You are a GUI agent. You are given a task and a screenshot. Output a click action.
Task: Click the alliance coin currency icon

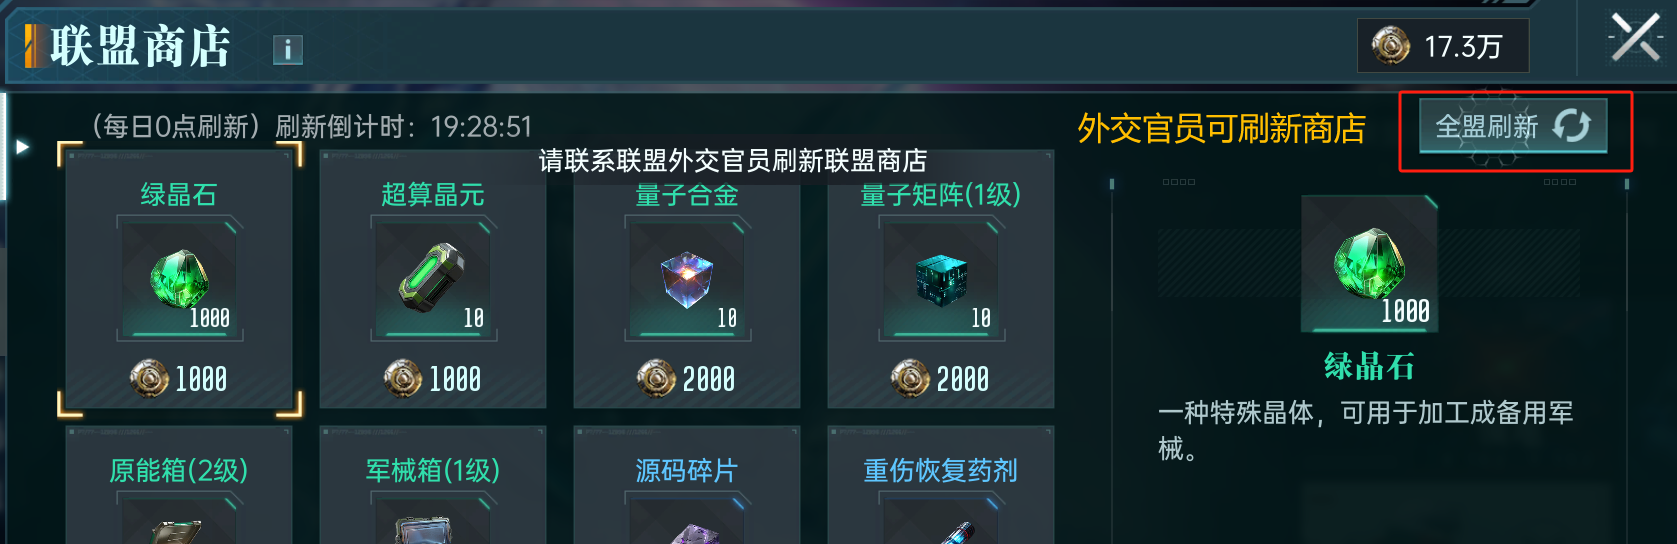(x=1391, y=45)
